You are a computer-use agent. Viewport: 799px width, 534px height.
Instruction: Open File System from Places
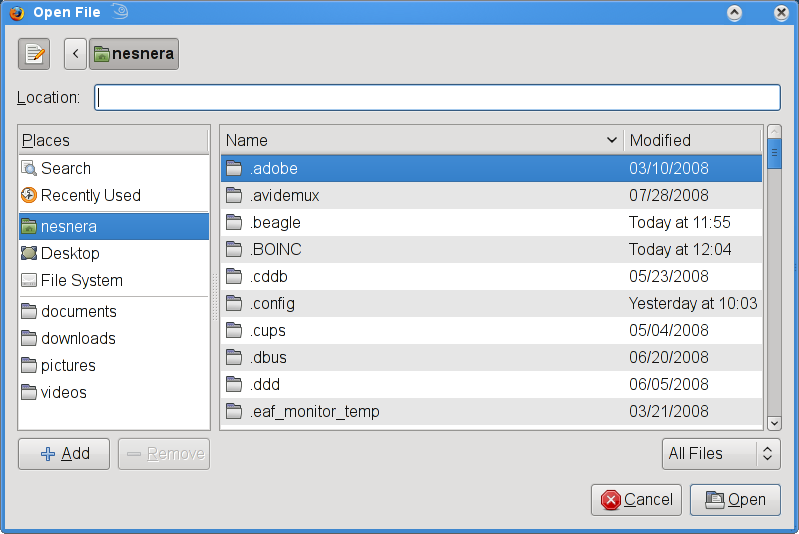tap(82, 281)
